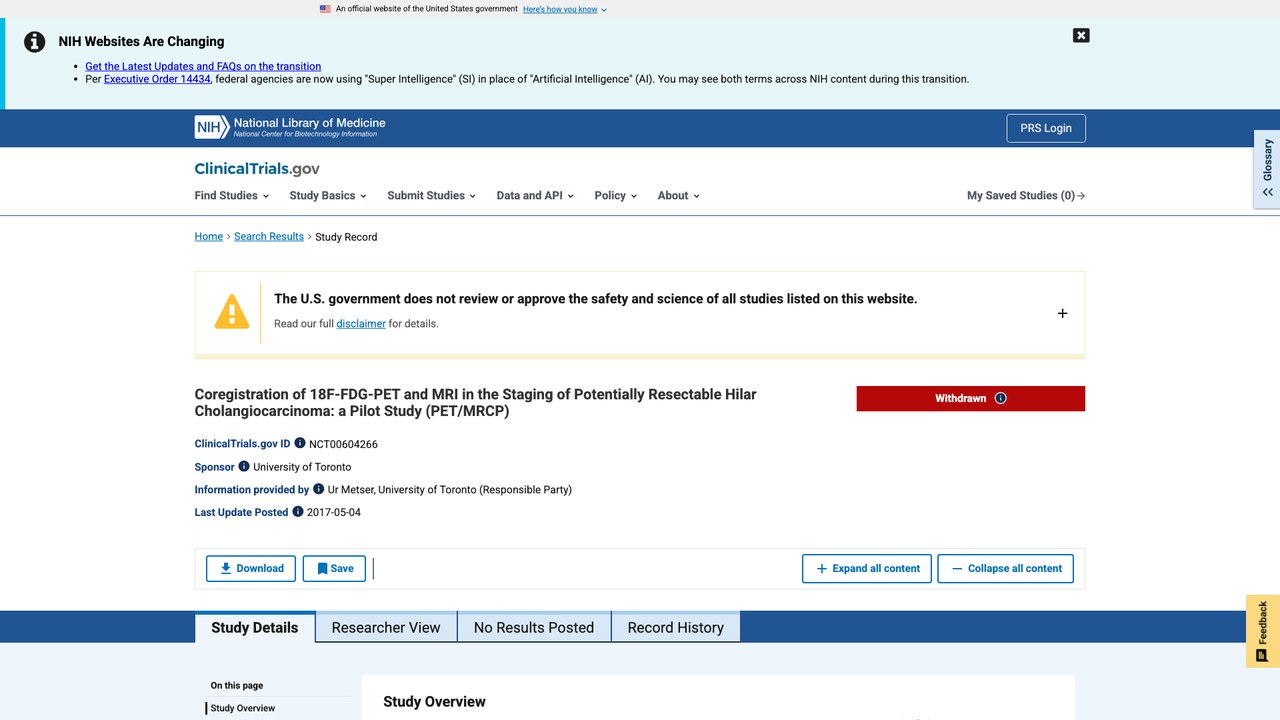Click the NIH National Library of Medicine logo

[290, 127]
